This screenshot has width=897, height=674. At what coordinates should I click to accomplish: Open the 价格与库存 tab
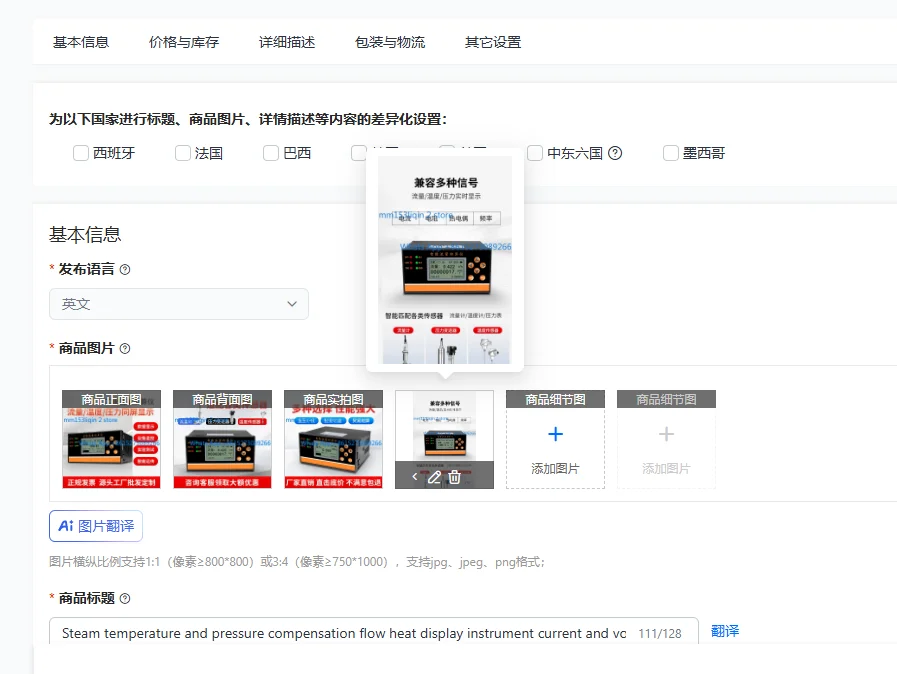point(184,42)
